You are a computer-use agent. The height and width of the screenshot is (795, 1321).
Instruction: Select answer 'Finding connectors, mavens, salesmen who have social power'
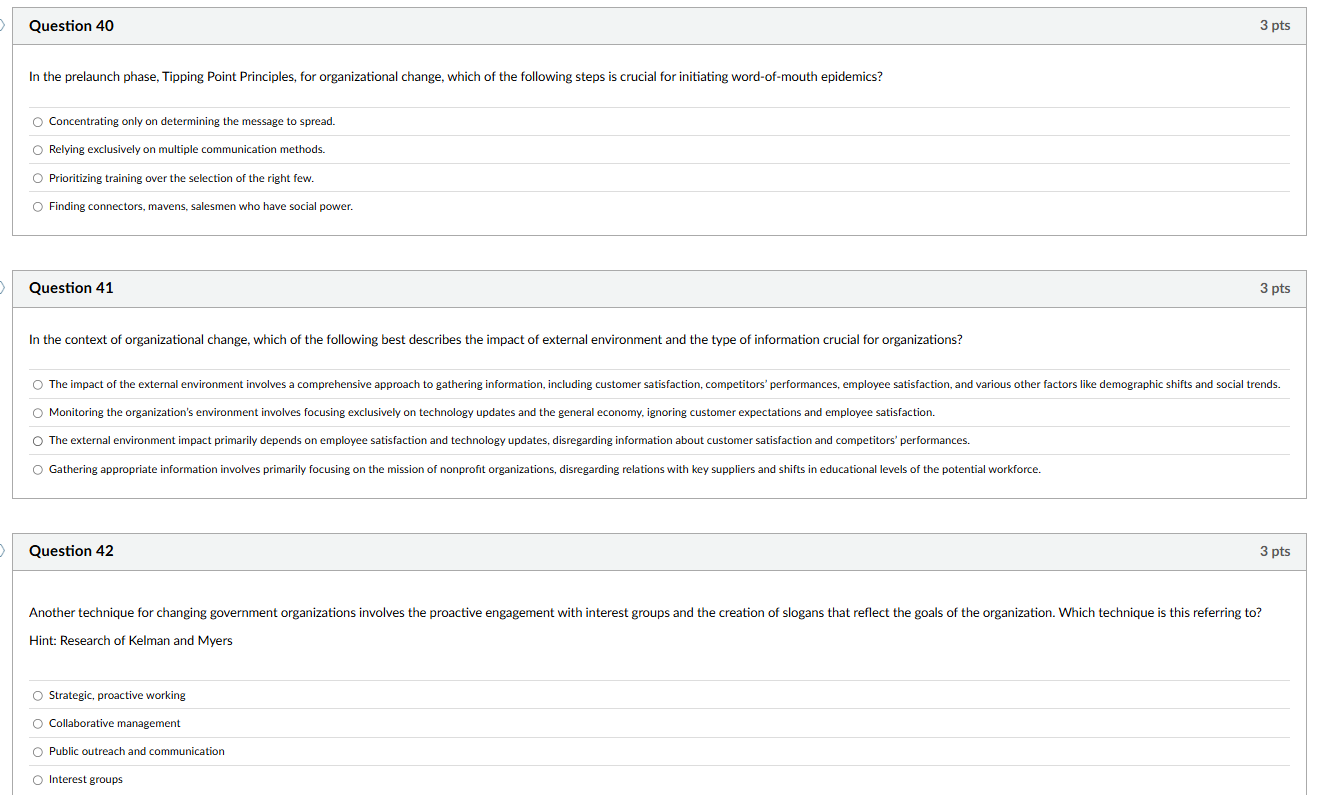click(37, 206)
